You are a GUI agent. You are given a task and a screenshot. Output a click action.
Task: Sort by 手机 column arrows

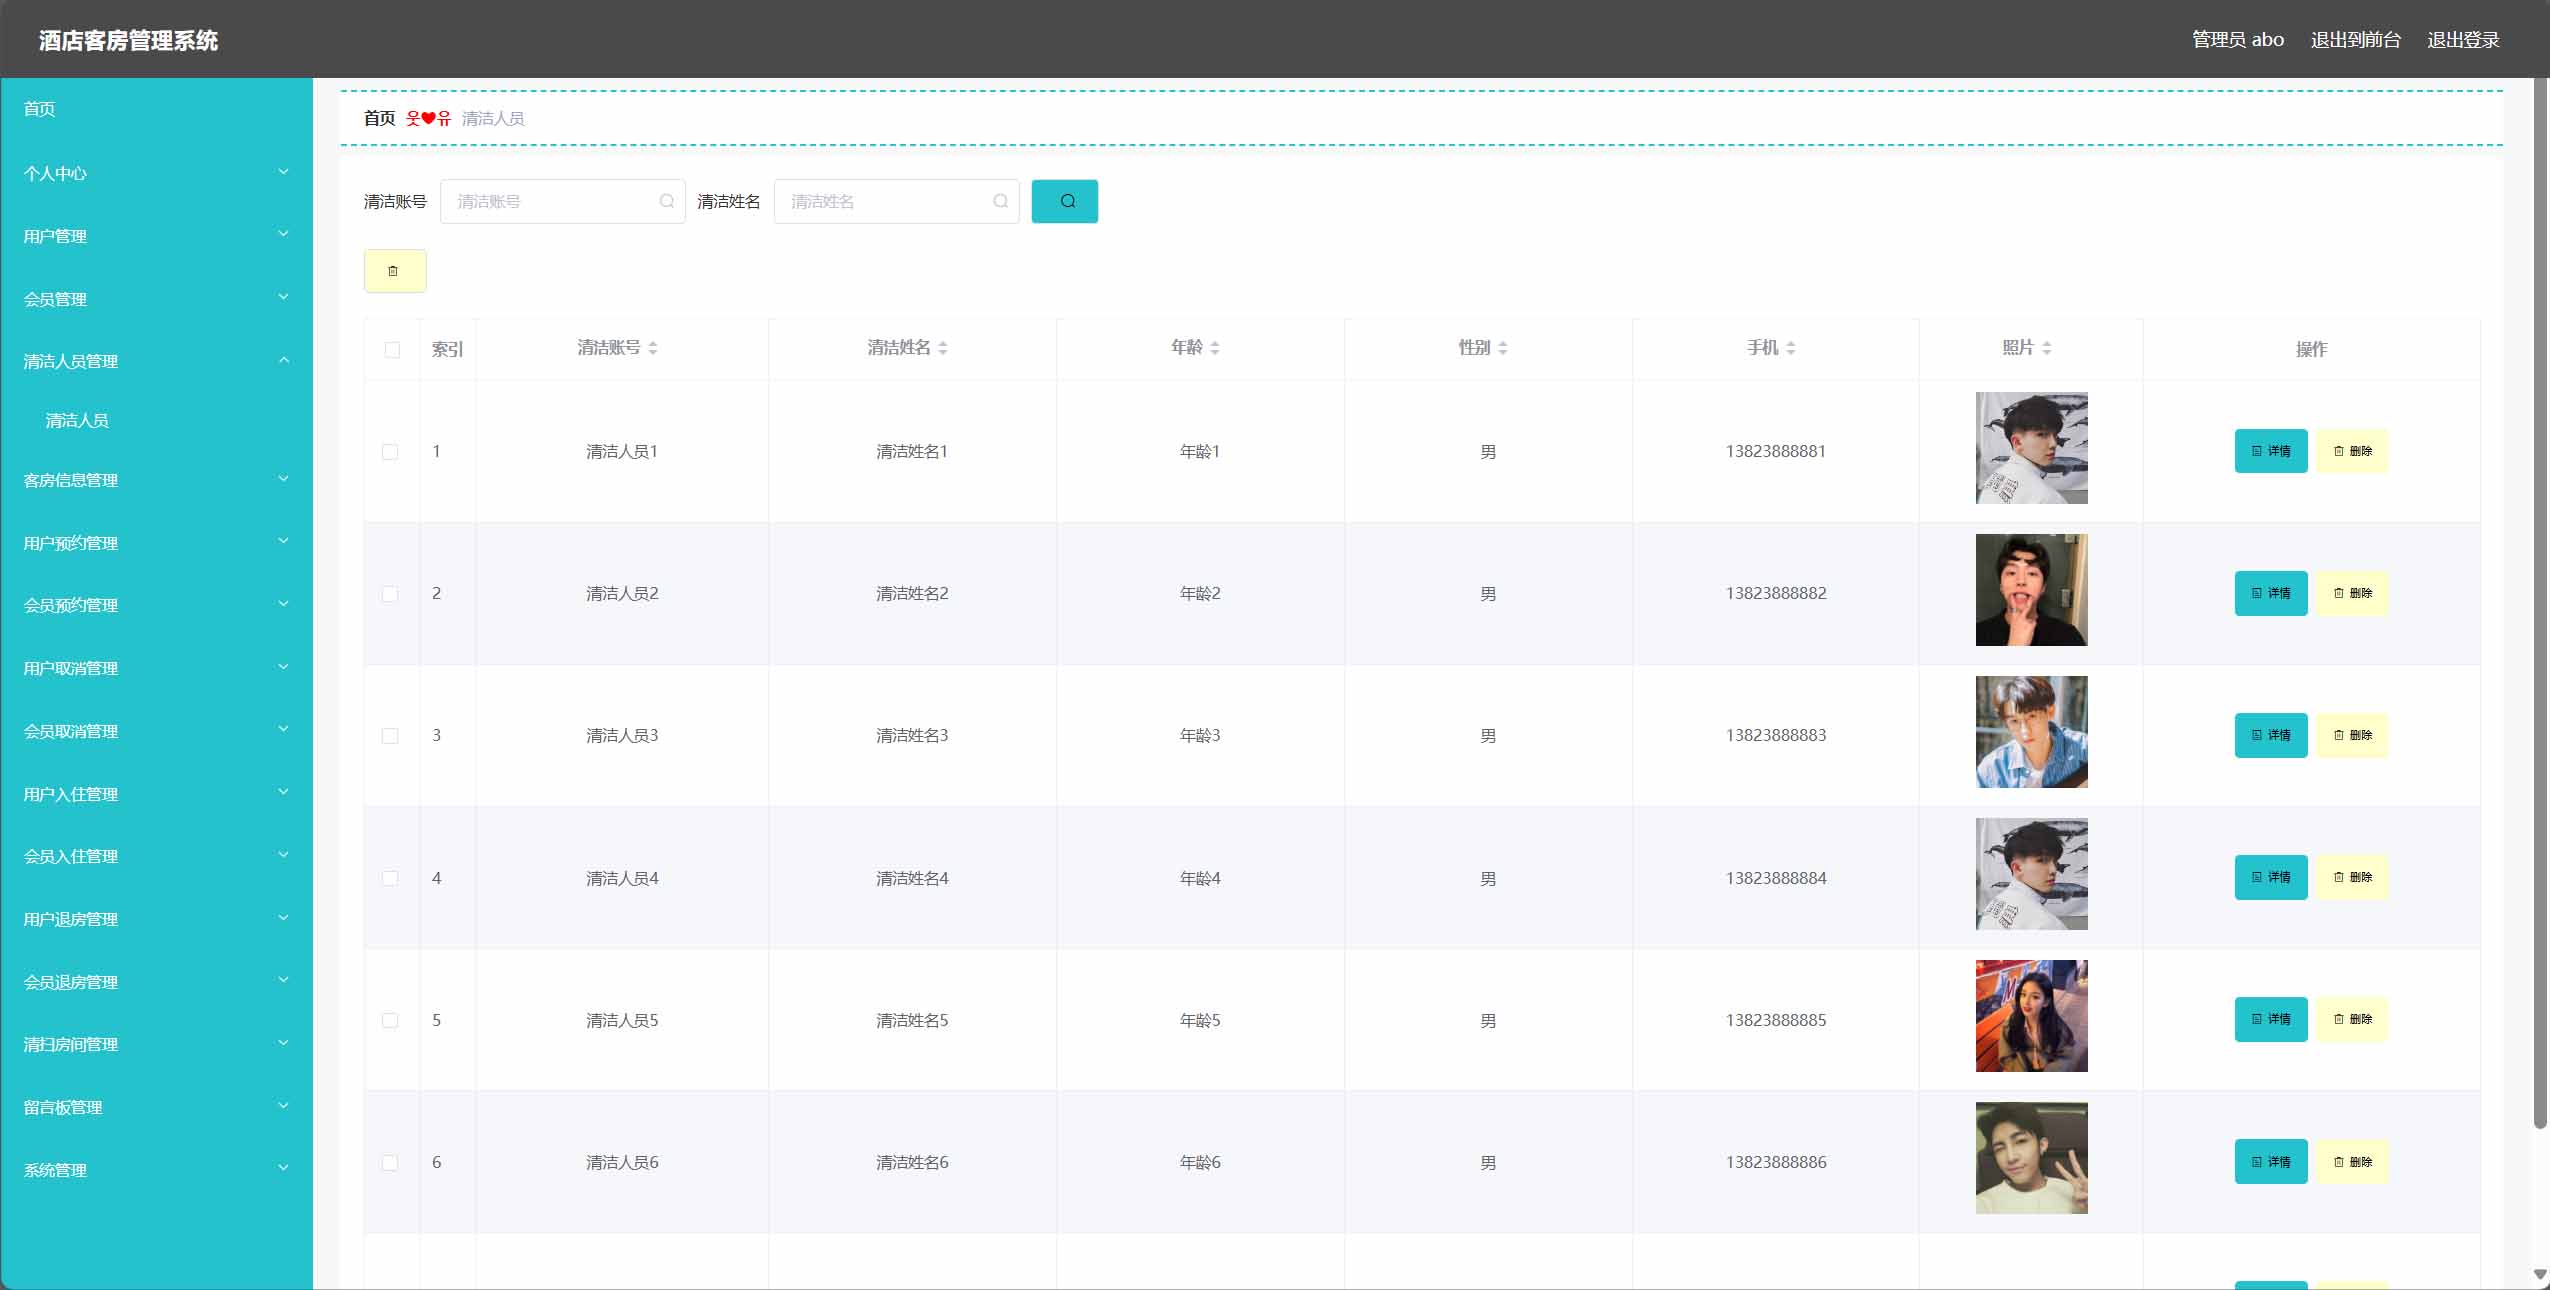pos(1791,348)
